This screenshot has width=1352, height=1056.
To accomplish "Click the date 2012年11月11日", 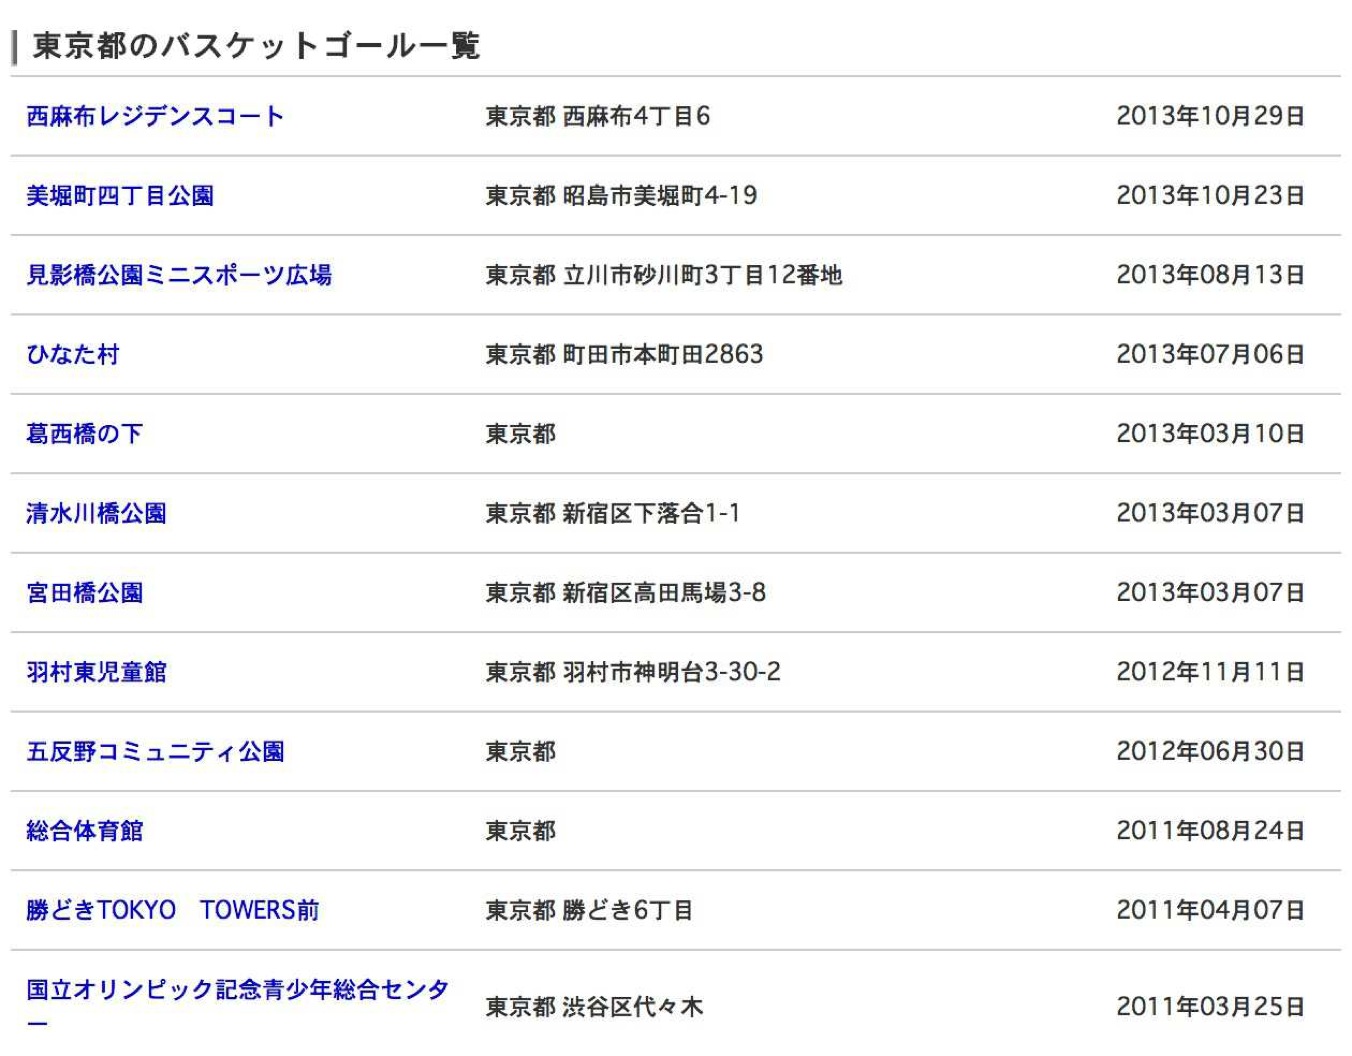I will click(x=1210, y=672).
